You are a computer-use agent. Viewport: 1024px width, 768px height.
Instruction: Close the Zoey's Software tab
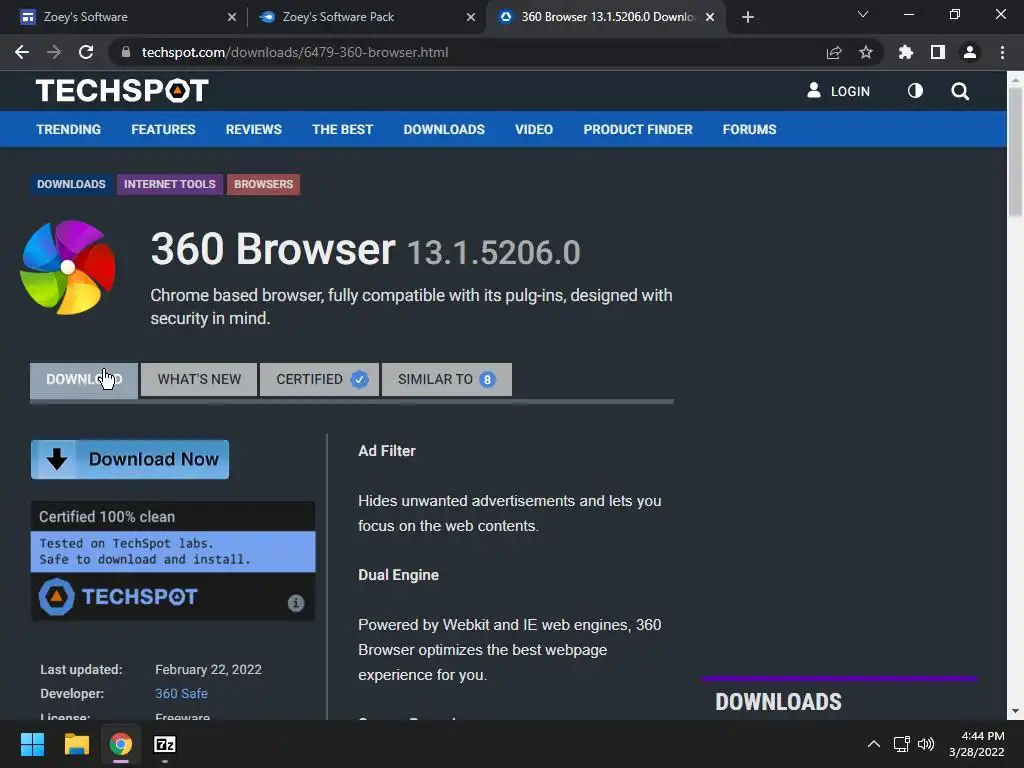232,17
